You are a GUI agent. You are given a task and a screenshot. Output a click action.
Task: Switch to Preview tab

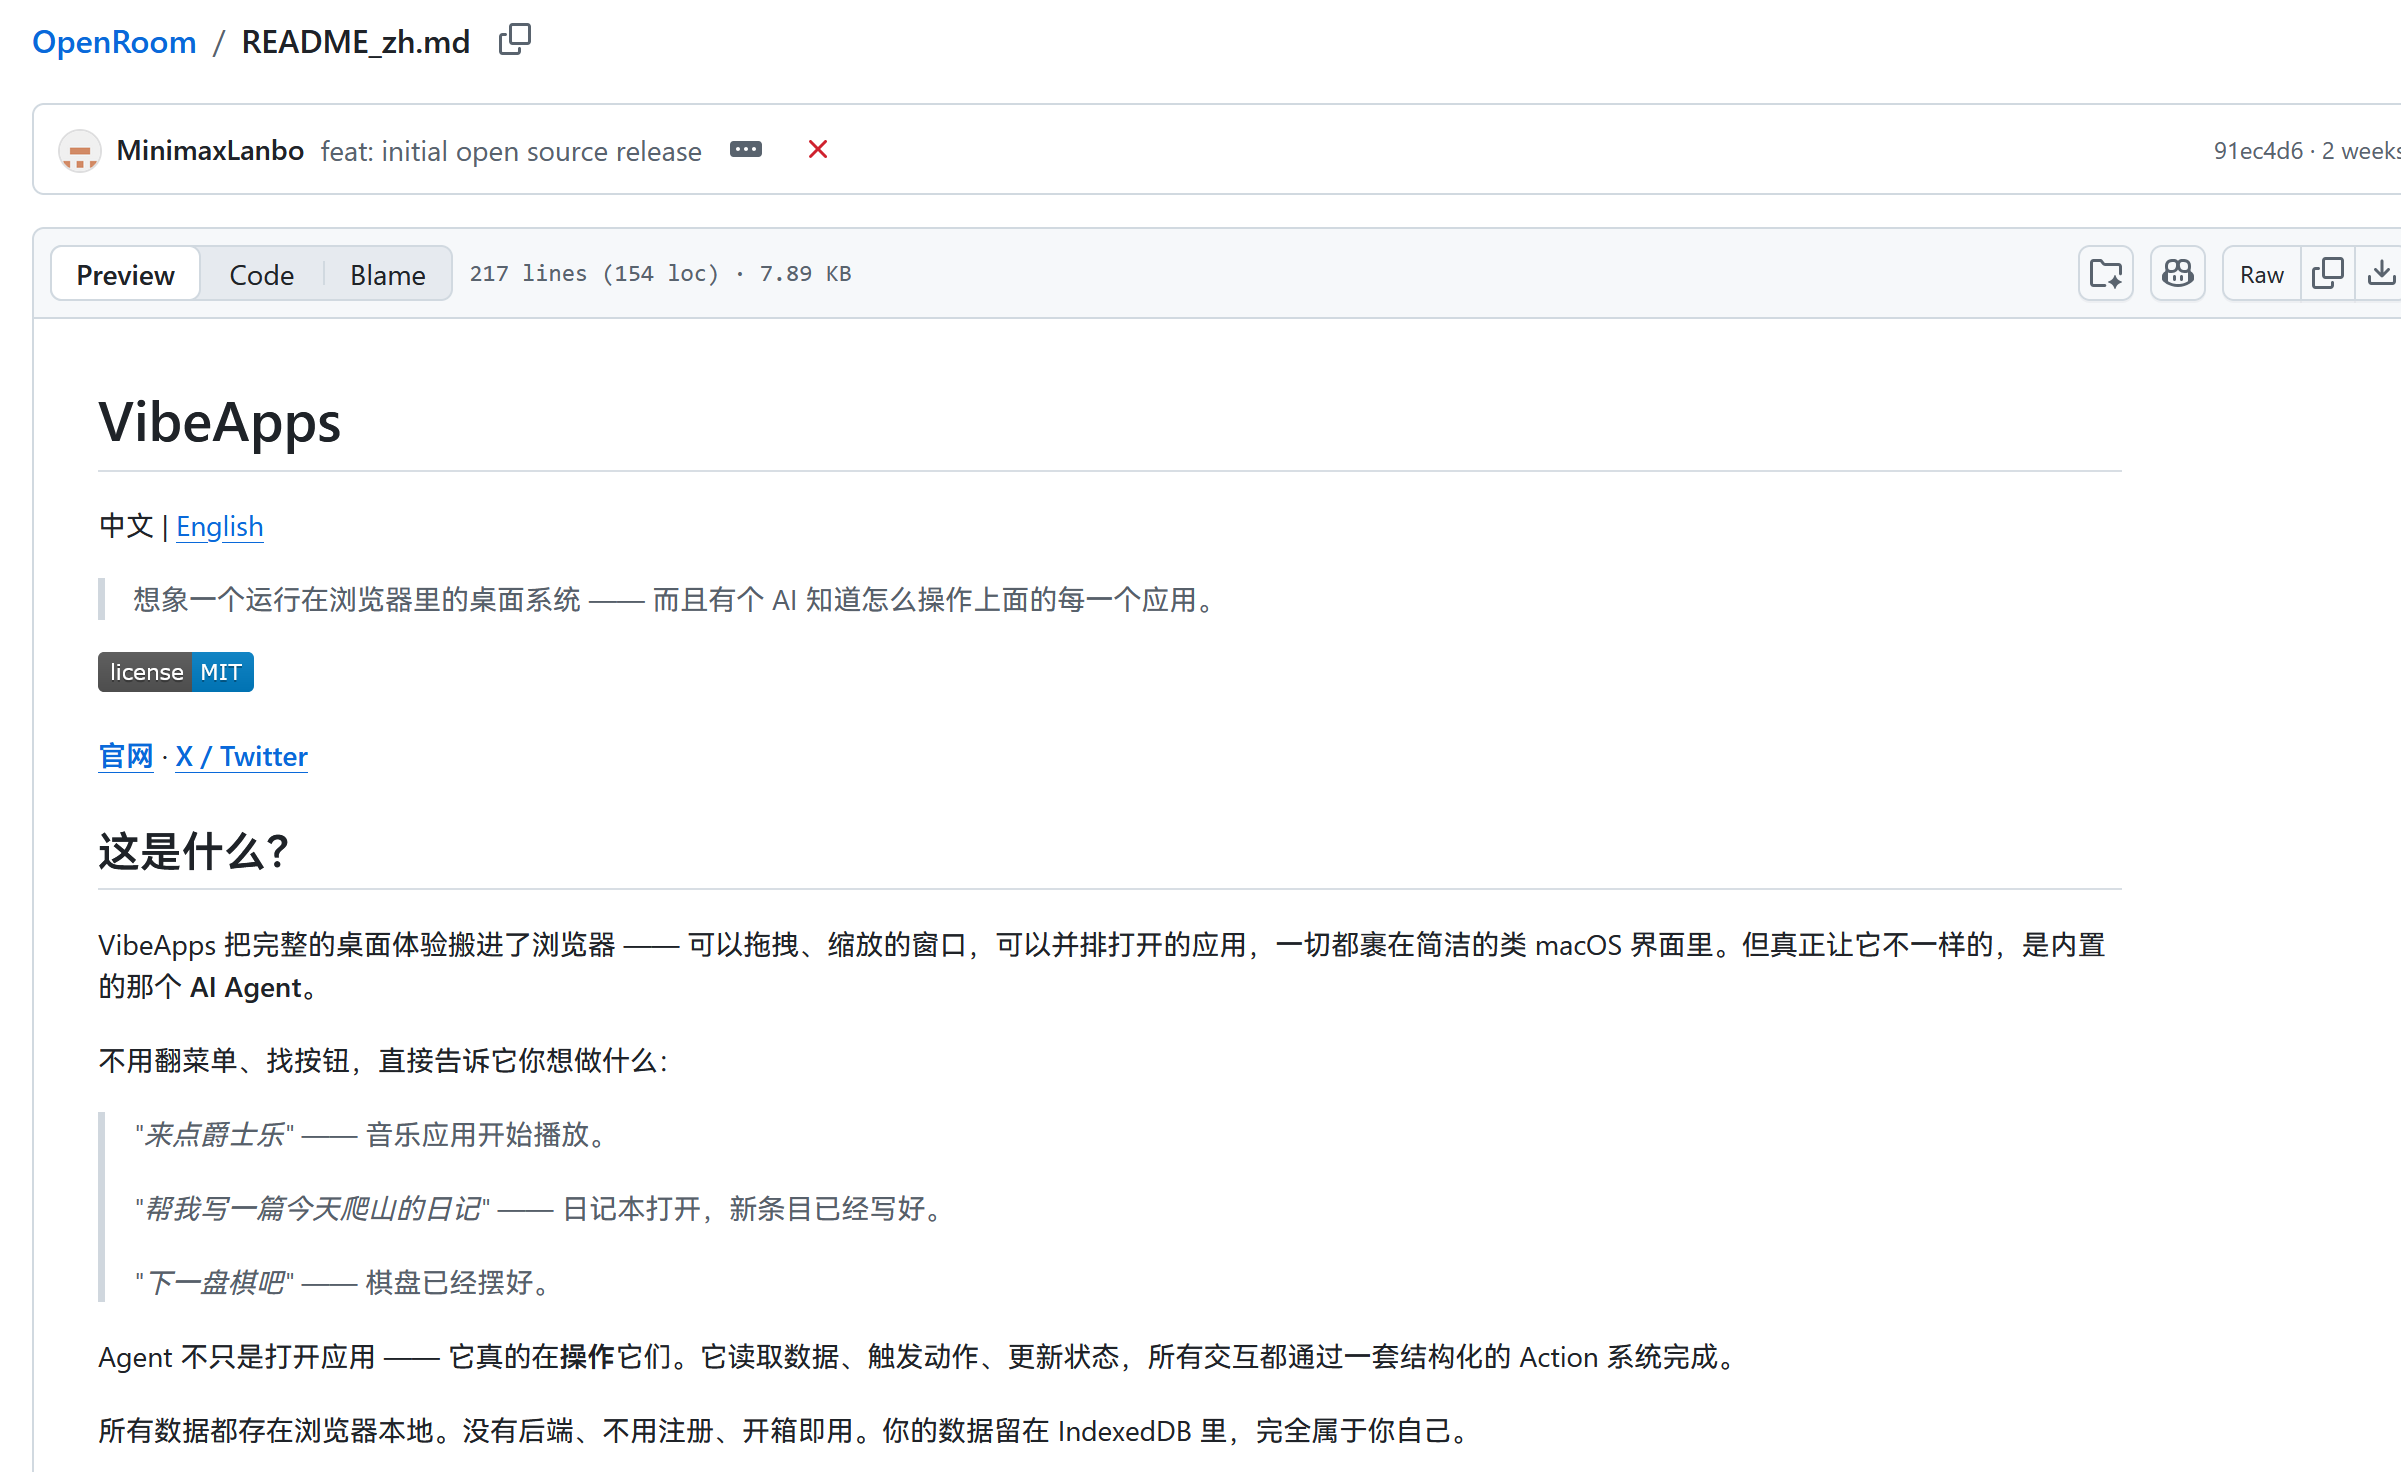click(125, 274)
